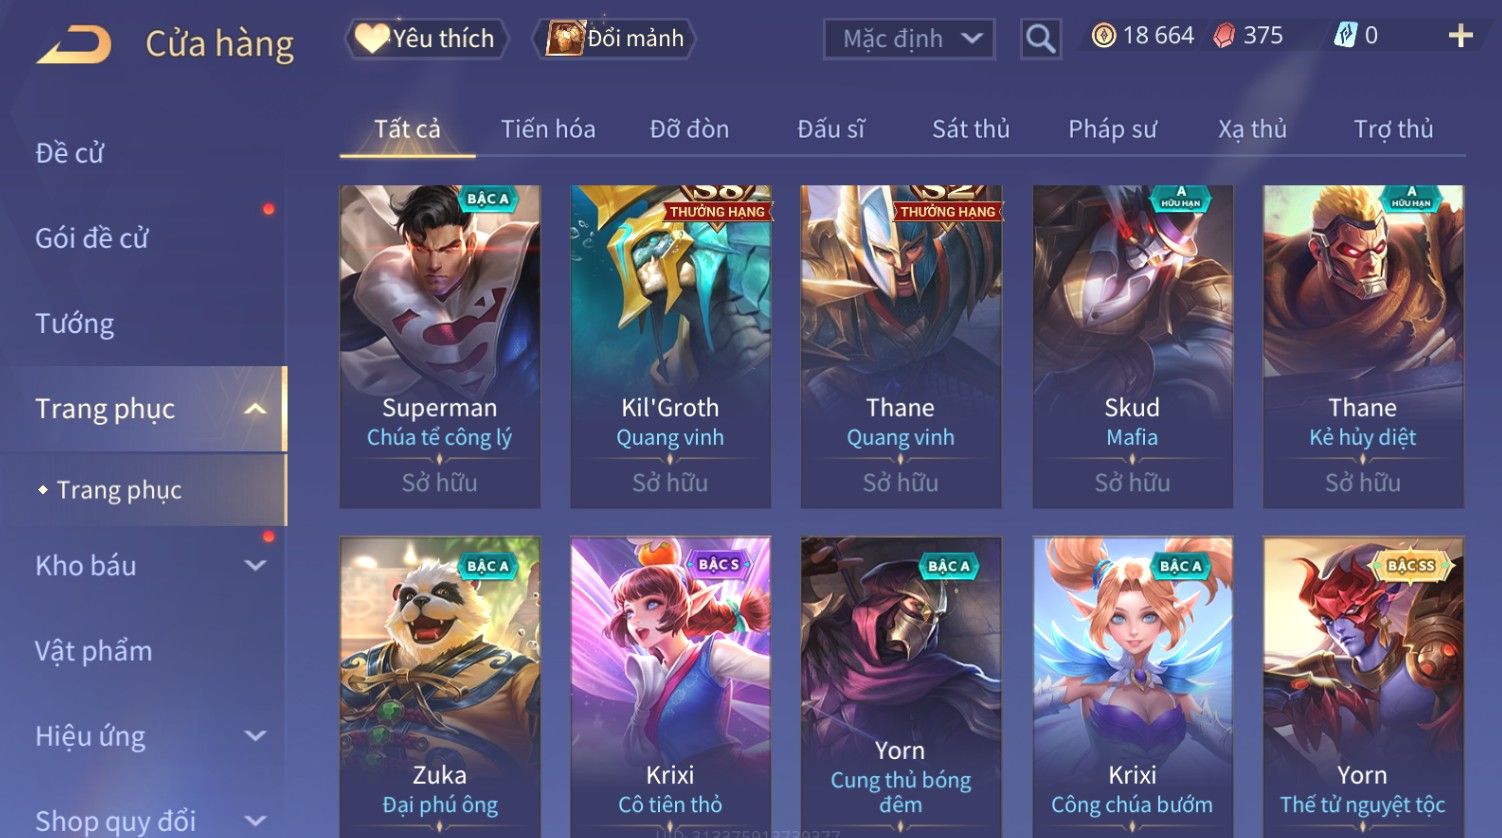Select the Superman Chúa tể công lý skin
The height and width of the screenshot is (838, 1502).
(440, 346)
